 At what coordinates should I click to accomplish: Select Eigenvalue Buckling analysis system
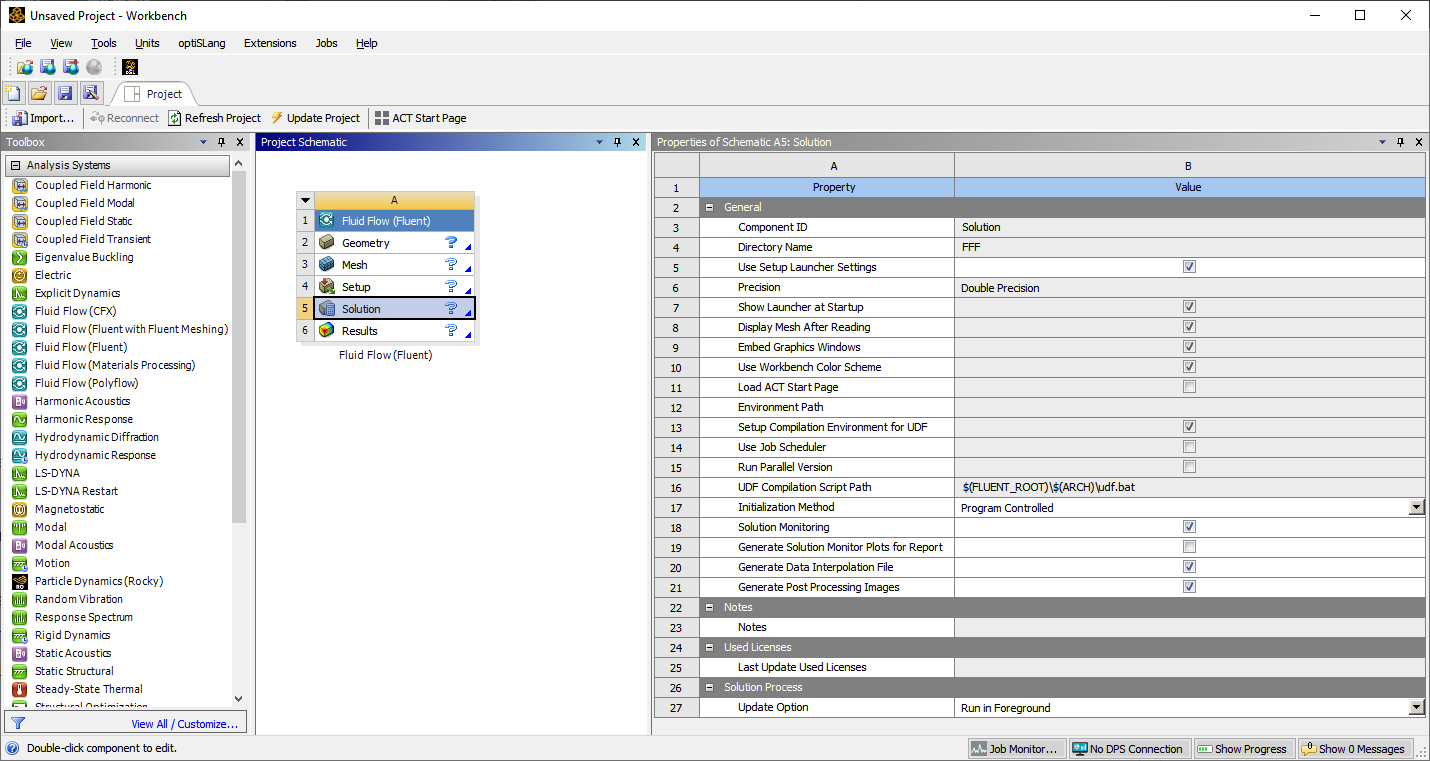(x=84, y=257)
